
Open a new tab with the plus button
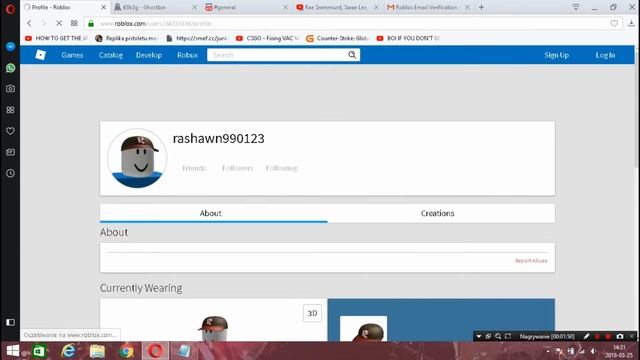coord(481,7)
